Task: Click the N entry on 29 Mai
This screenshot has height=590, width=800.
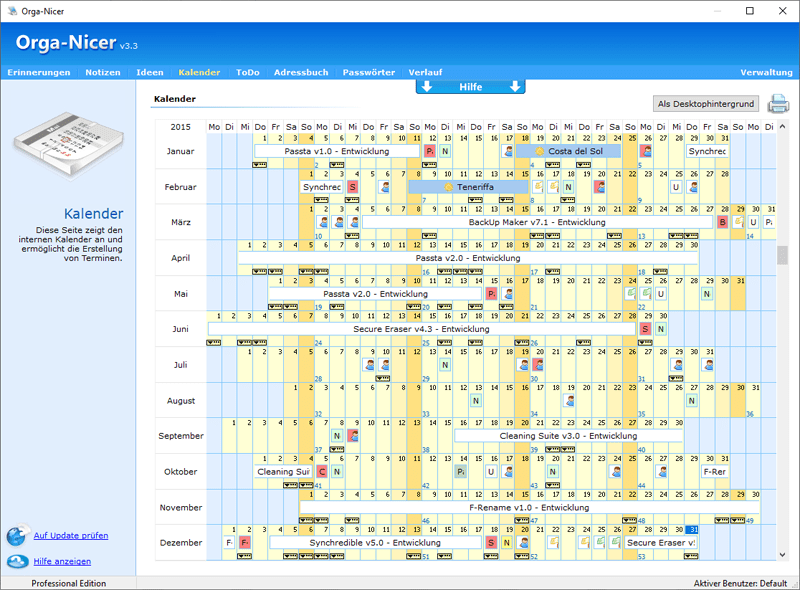Action: tap(707, 293)
